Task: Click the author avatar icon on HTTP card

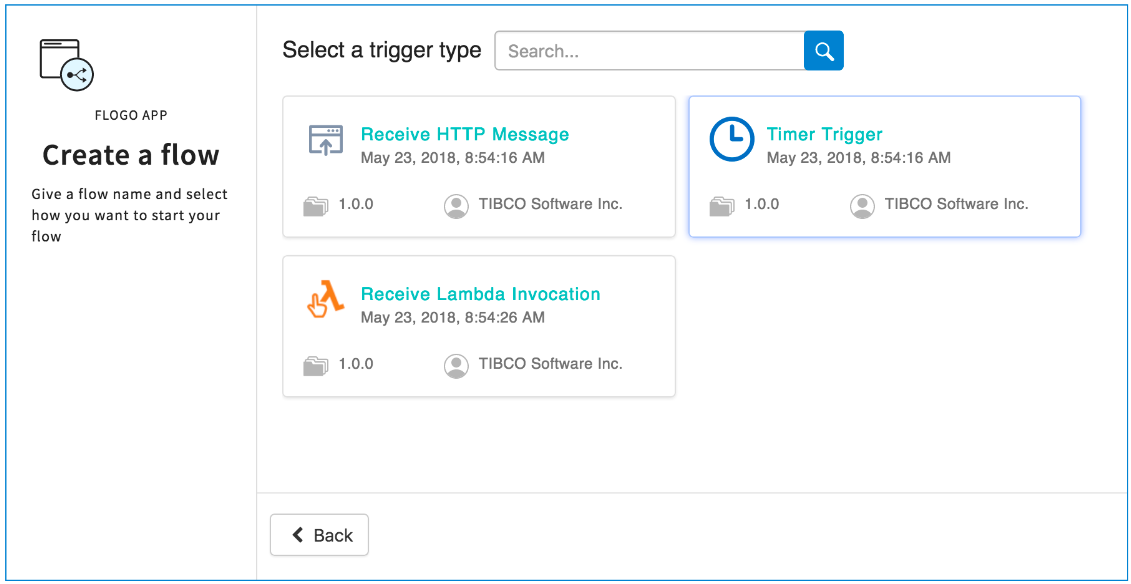Action: tap(456, 206)
